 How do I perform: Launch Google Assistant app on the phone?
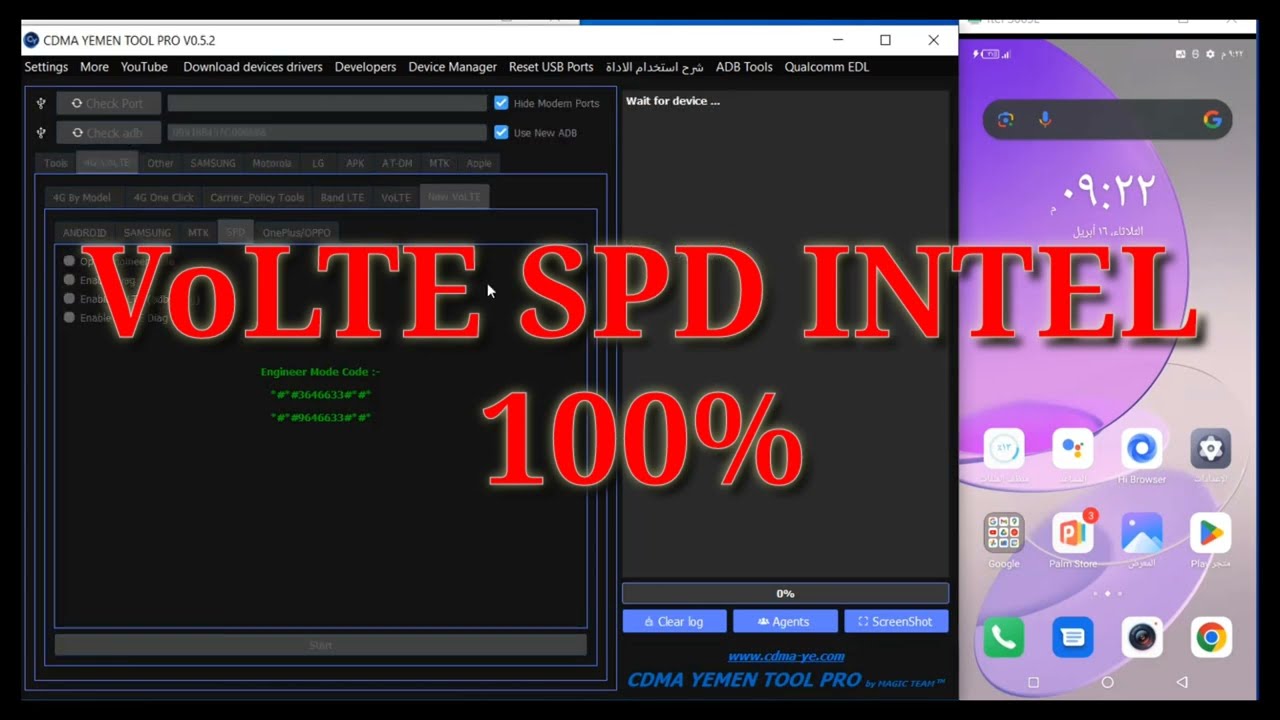point(1072,448)
